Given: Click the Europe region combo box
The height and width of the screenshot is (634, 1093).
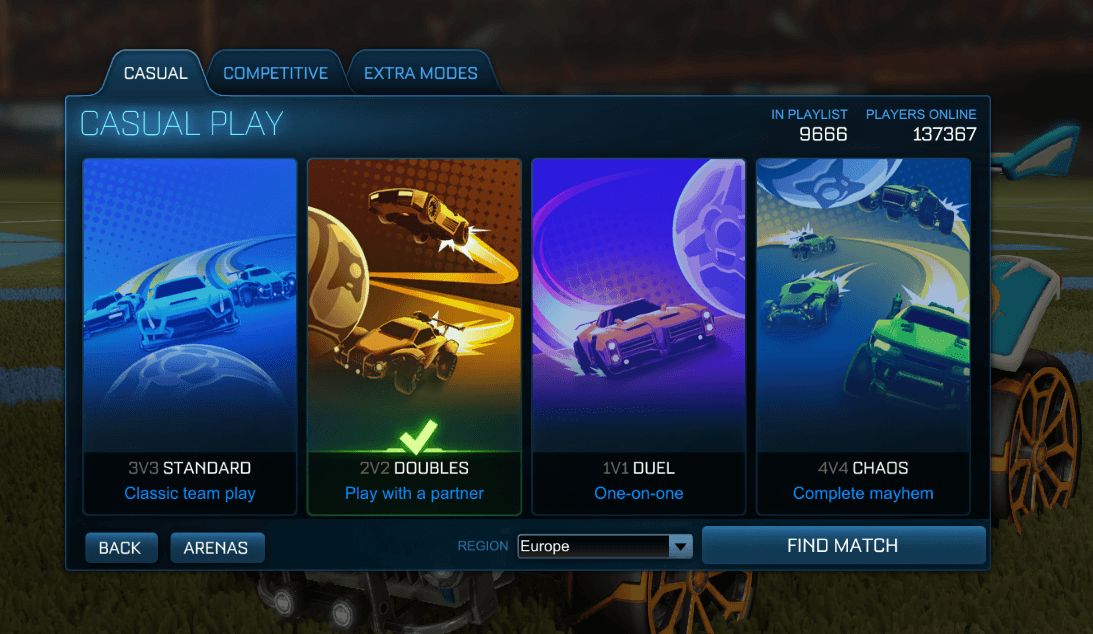Looking at the screenshot, I should pyautogui.click(x=605, y=546).
